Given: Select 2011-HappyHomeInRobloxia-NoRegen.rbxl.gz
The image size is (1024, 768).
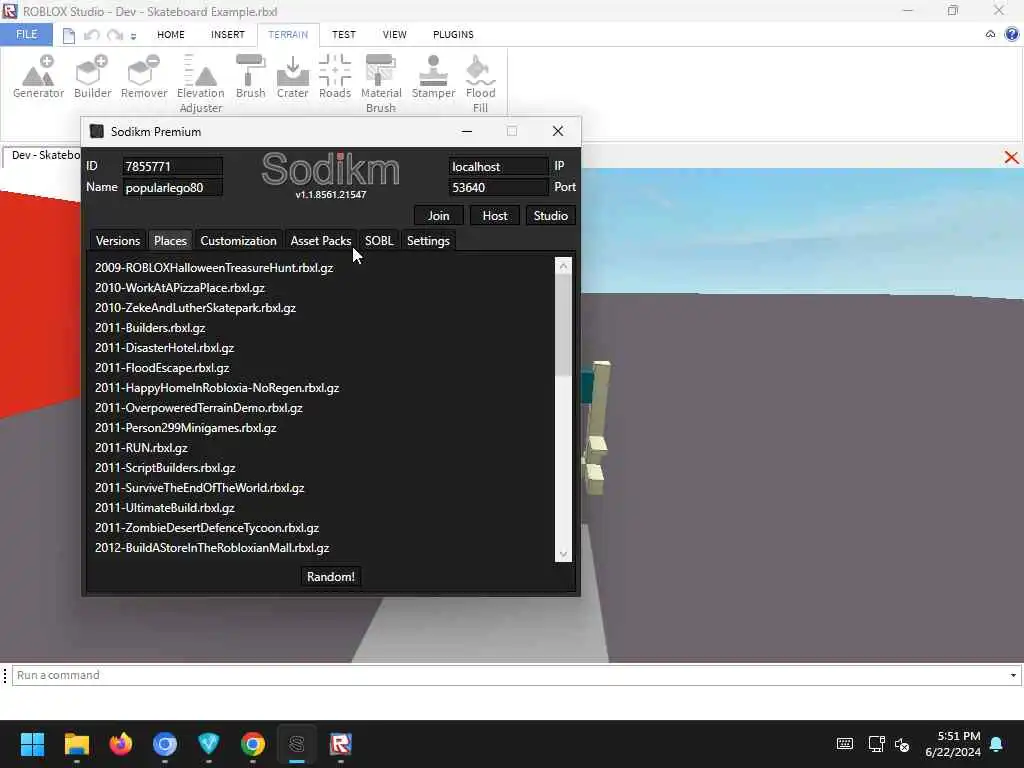Looking at the screenshot, I should coord(217,388).
